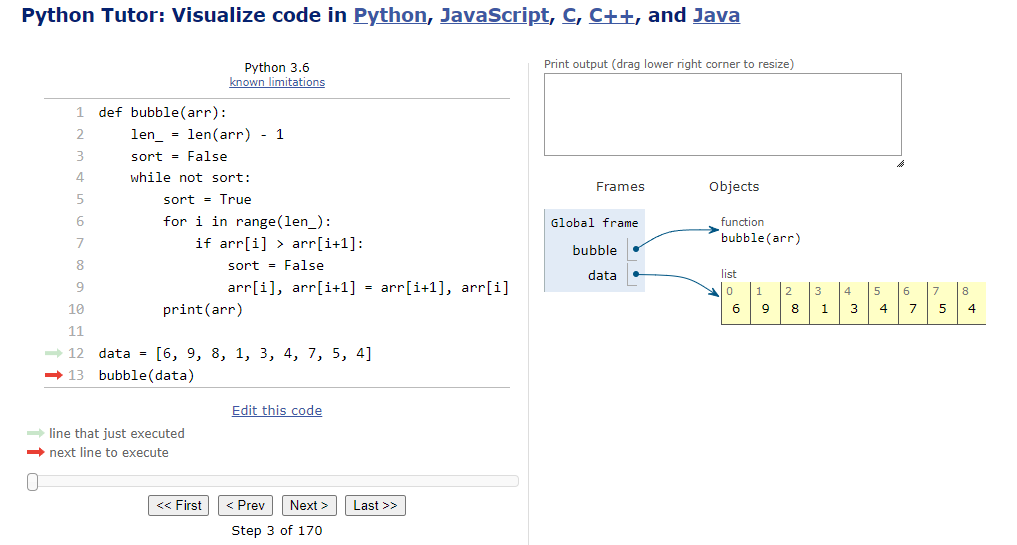This screenshot has width=1017, height=545.
Task: Click the next line to execute legend
Action: (109, 453)
